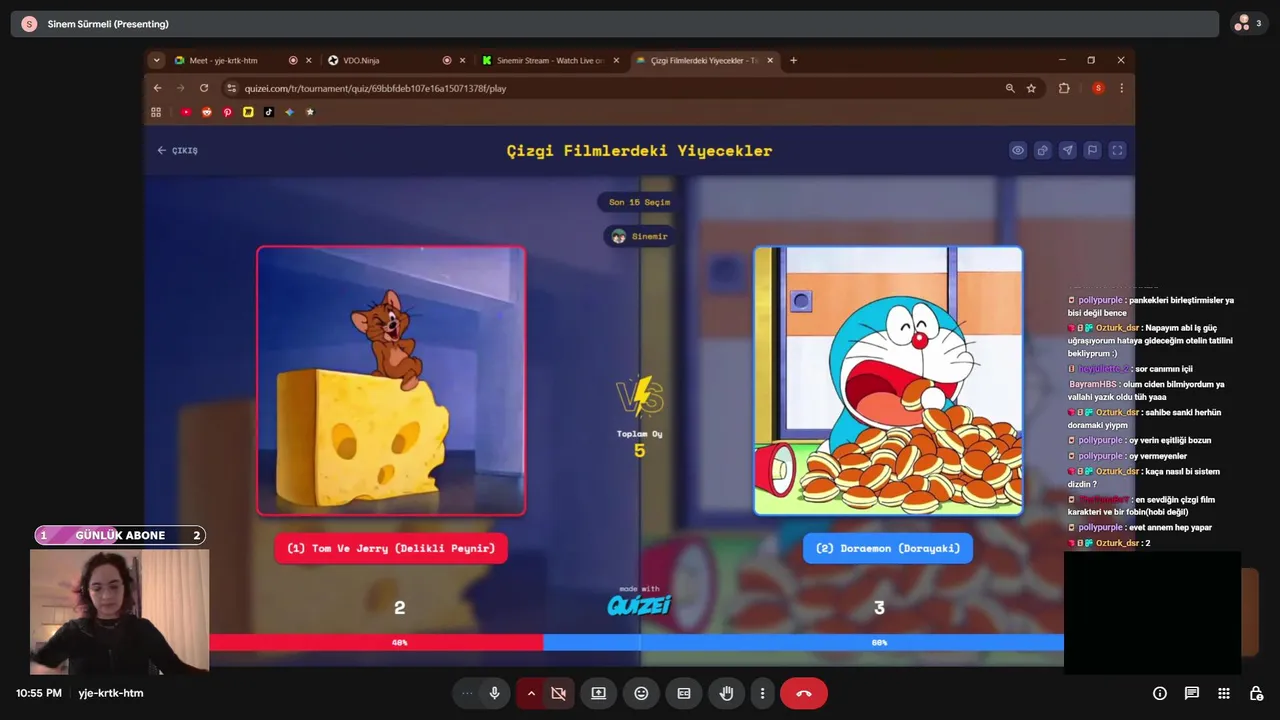Open the Reddit bookmark
The height and width of the screenshot is (720, 1280).
(x=207, y=112)
